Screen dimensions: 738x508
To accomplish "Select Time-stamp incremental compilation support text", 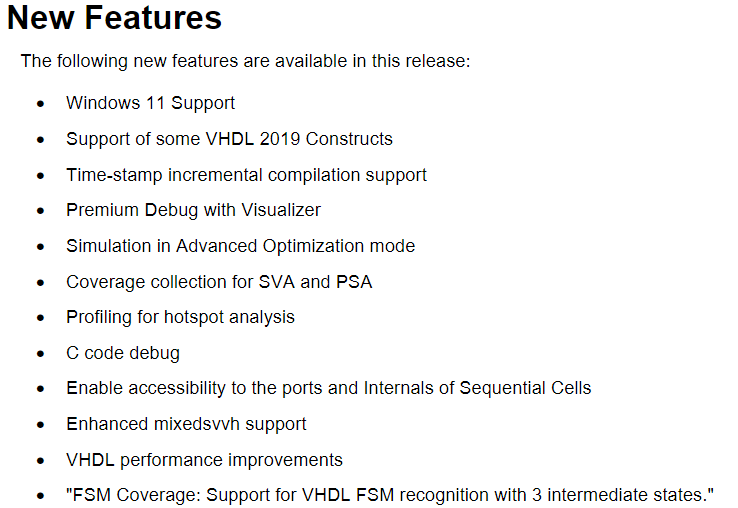I will [246, 175].
